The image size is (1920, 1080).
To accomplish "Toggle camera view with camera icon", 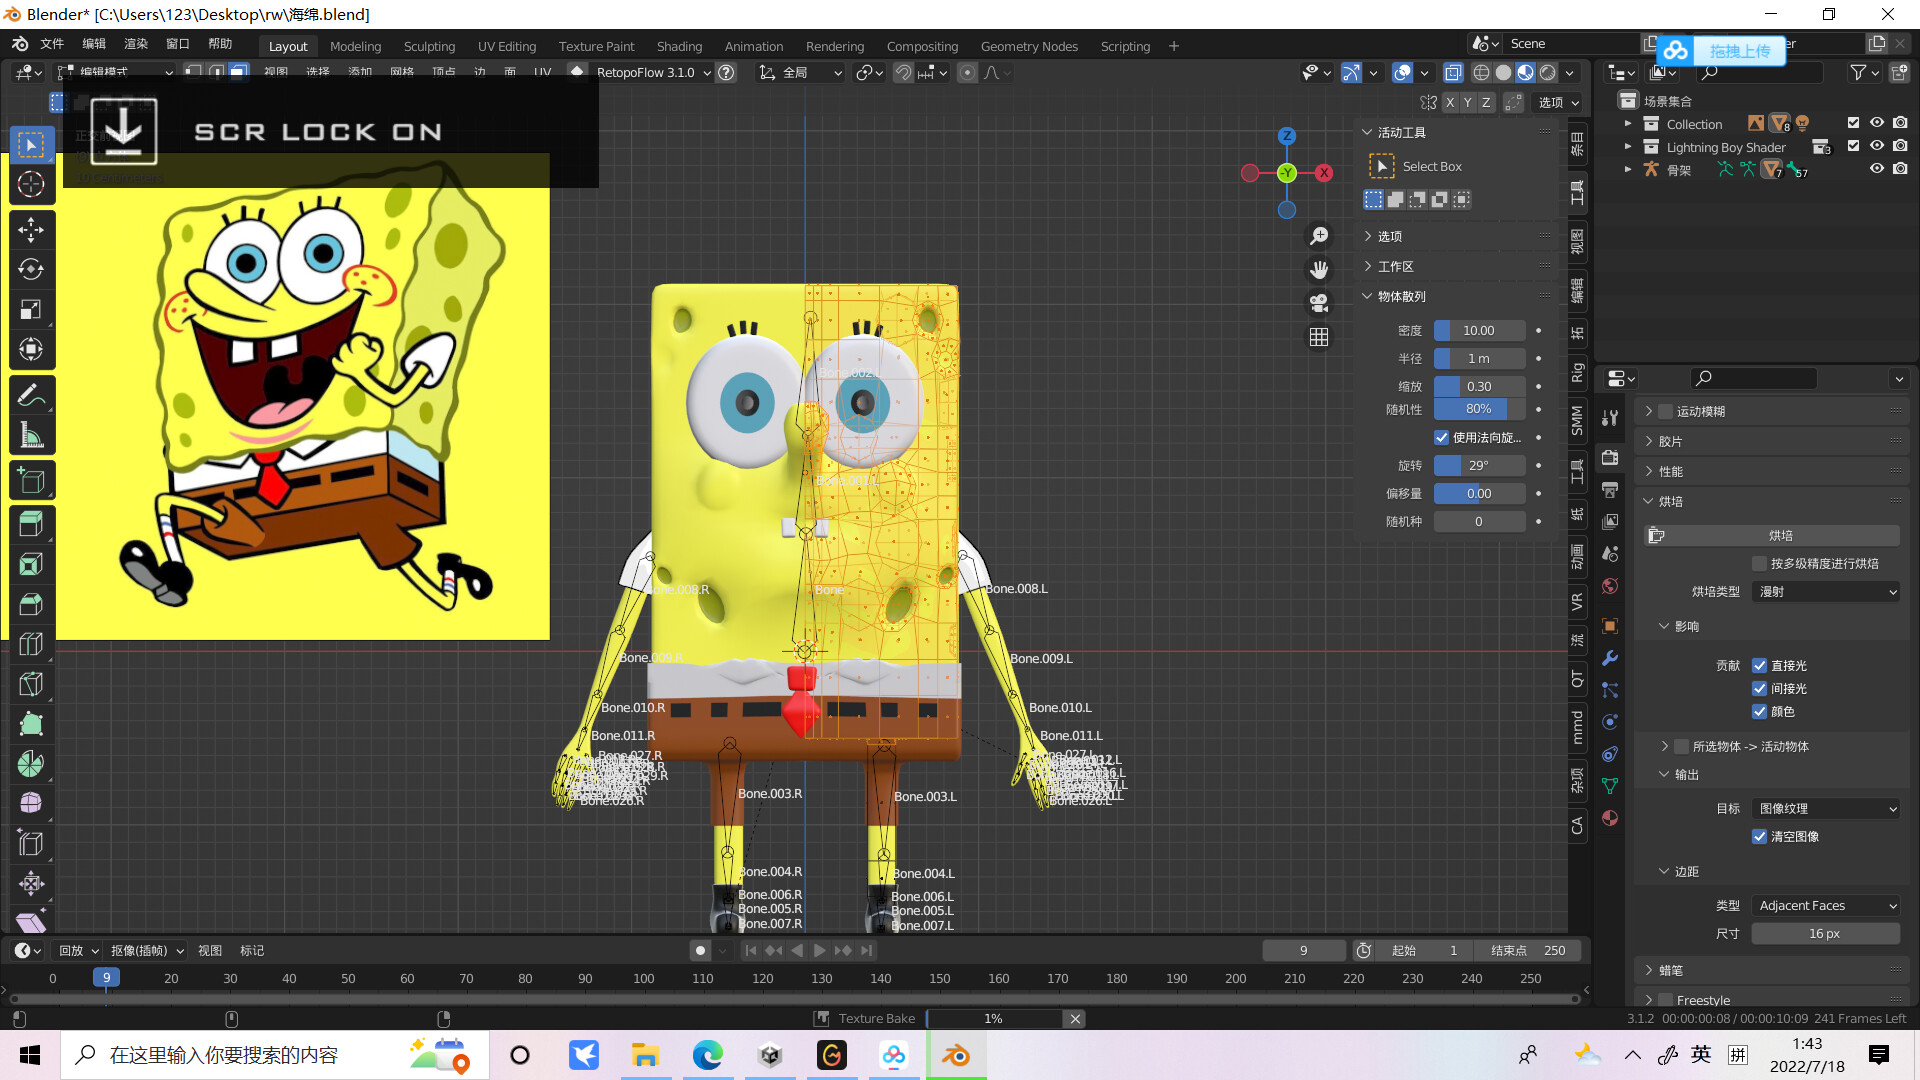I will pyautogui.click(x=1319, y=303).
